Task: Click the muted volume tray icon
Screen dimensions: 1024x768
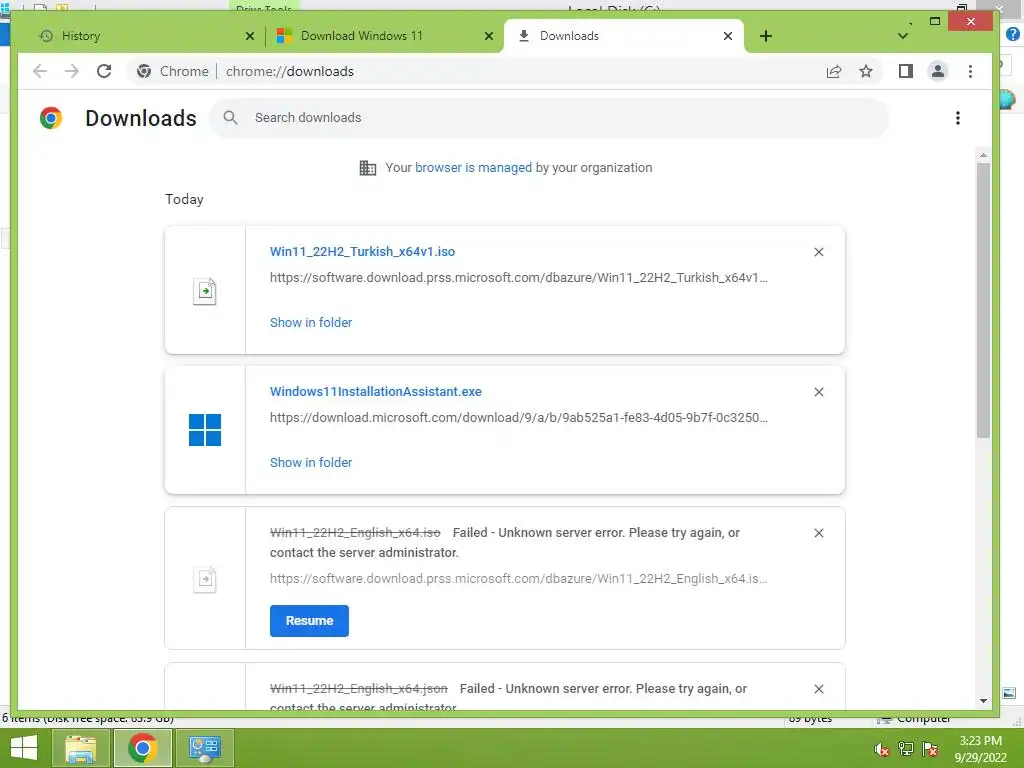Action: (881, 750)
